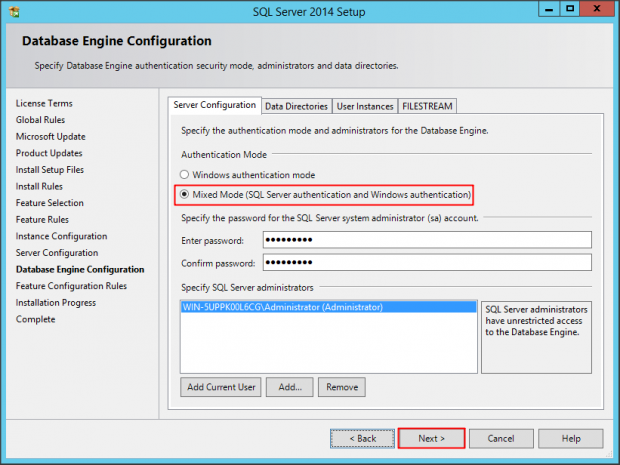Click Feature Configuration Rules step
The width and height of the screenshot is (620, 465).
71,286
